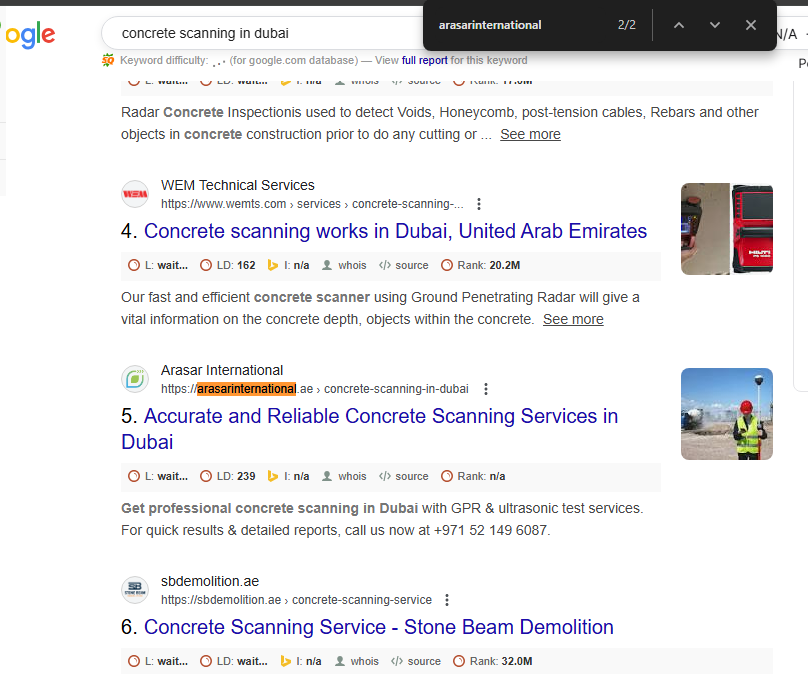Click the Arasar International site favicon
The width and height of the screenshot is (808, 674).
pyautogui.click(x=135, y=379)
